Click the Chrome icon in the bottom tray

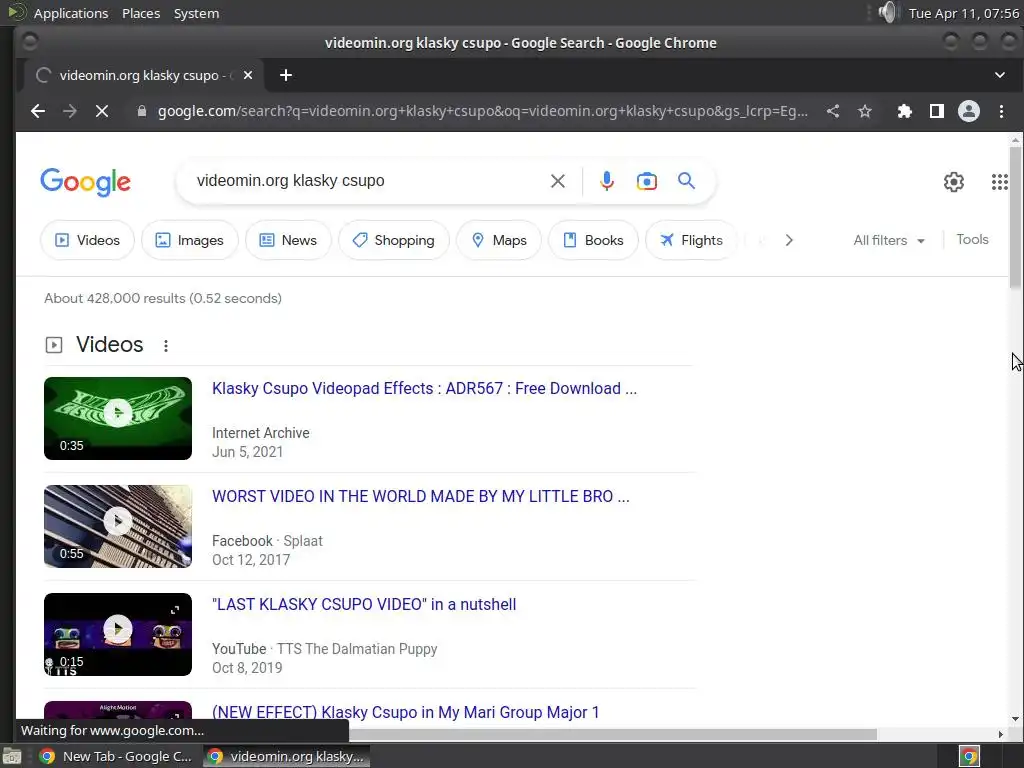969,756
